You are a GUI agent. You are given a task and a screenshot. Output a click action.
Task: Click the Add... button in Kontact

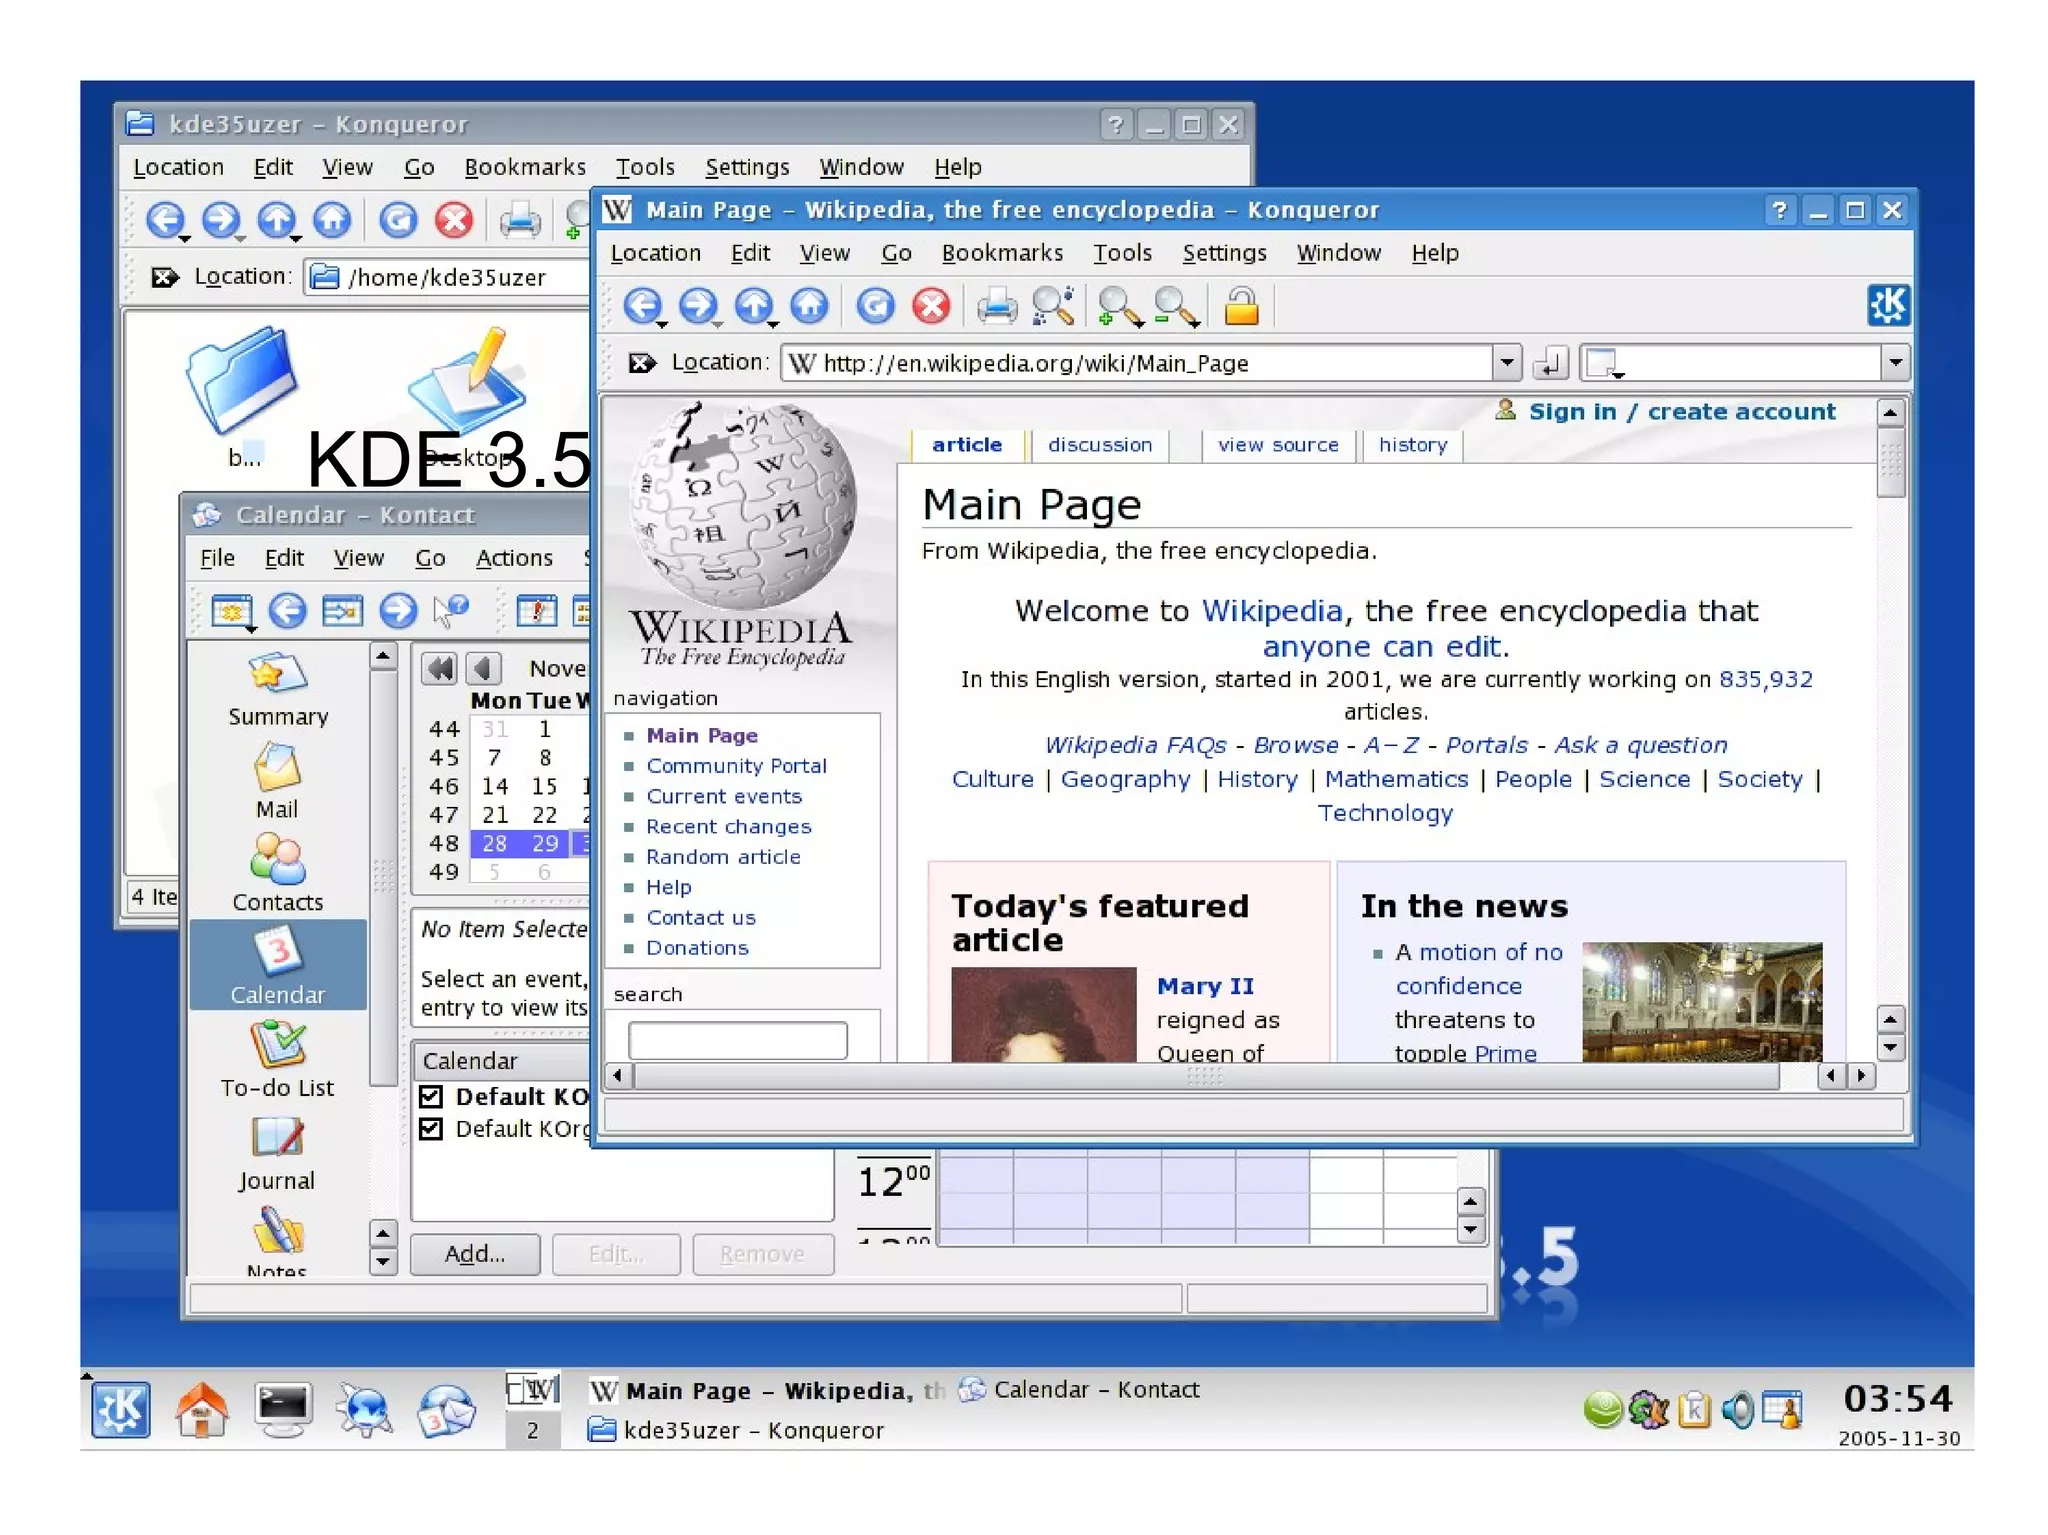(475, 1254)
